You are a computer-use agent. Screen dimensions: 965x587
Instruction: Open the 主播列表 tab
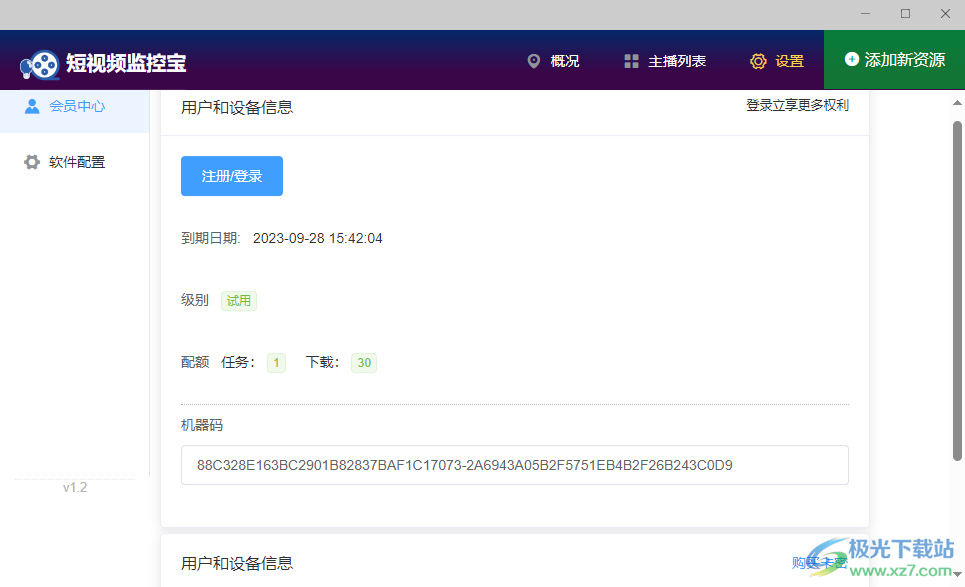click(x=665, y=61)
